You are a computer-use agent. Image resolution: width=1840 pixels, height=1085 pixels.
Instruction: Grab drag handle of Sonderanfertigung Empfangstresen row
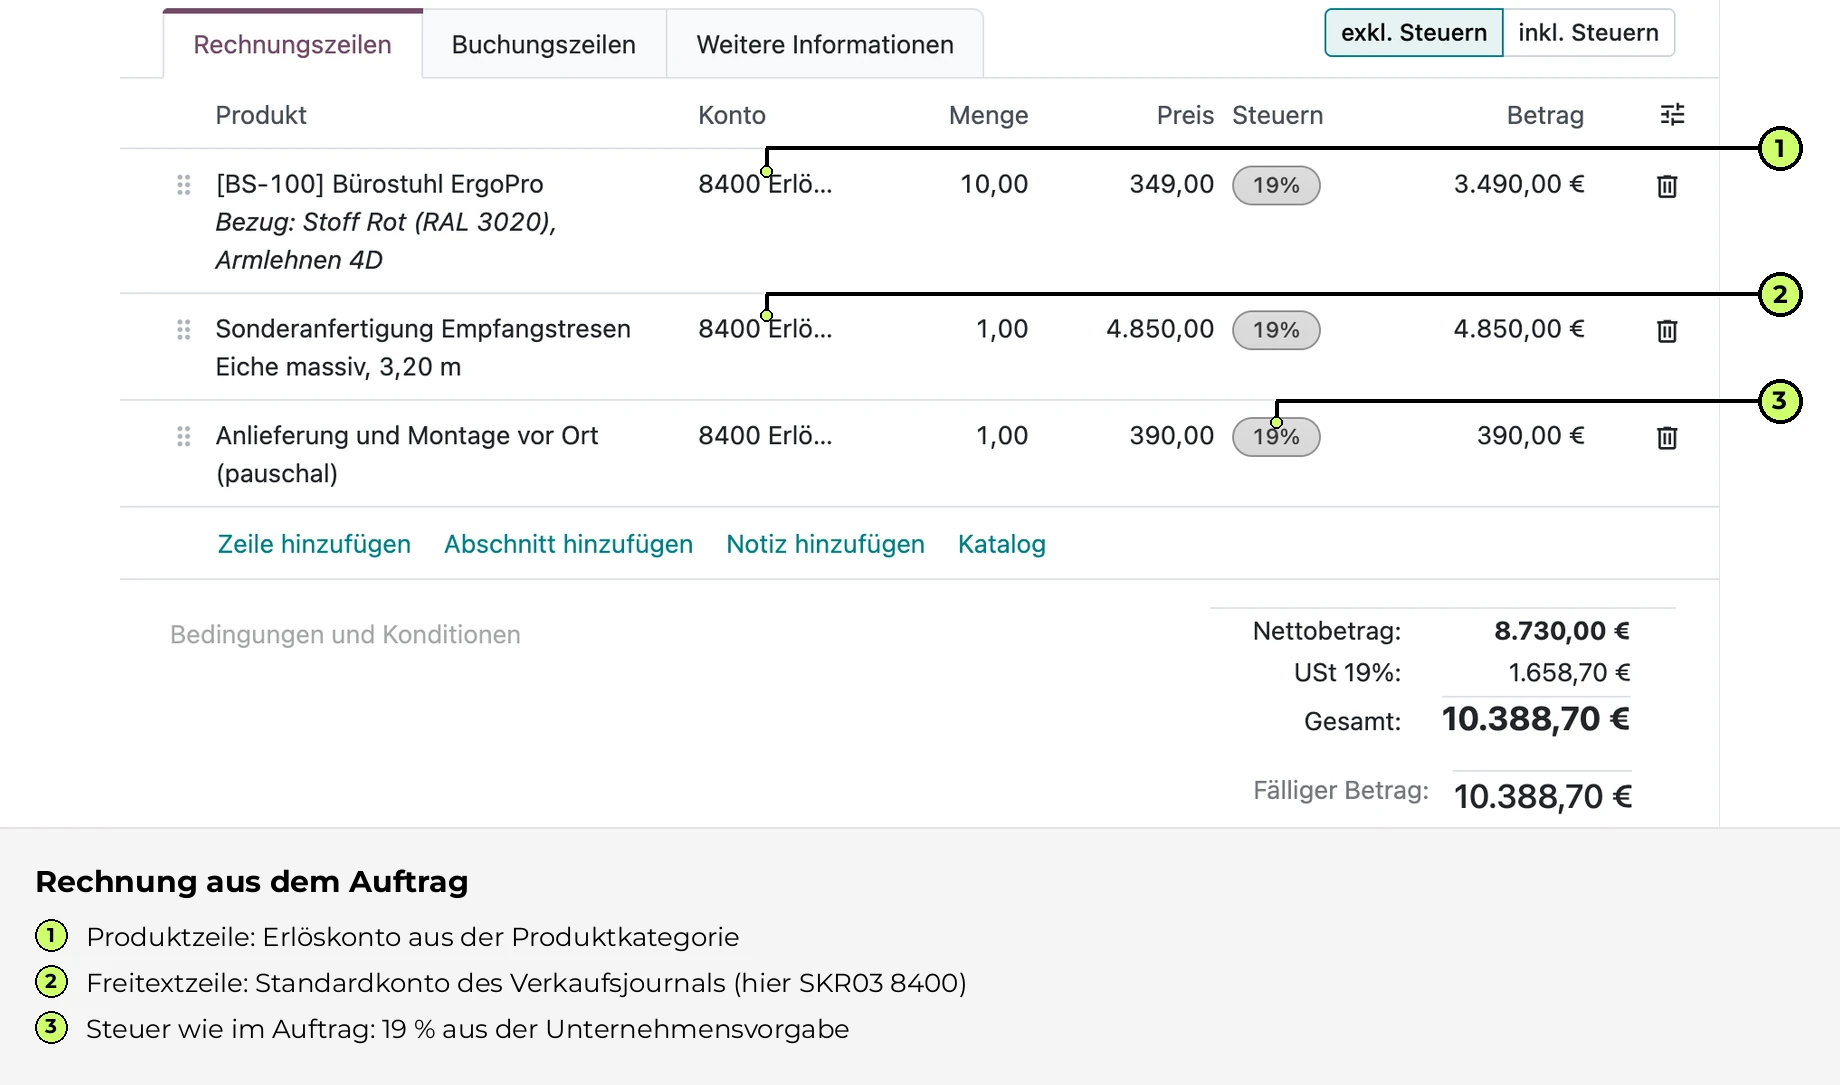tap(184, 330)
